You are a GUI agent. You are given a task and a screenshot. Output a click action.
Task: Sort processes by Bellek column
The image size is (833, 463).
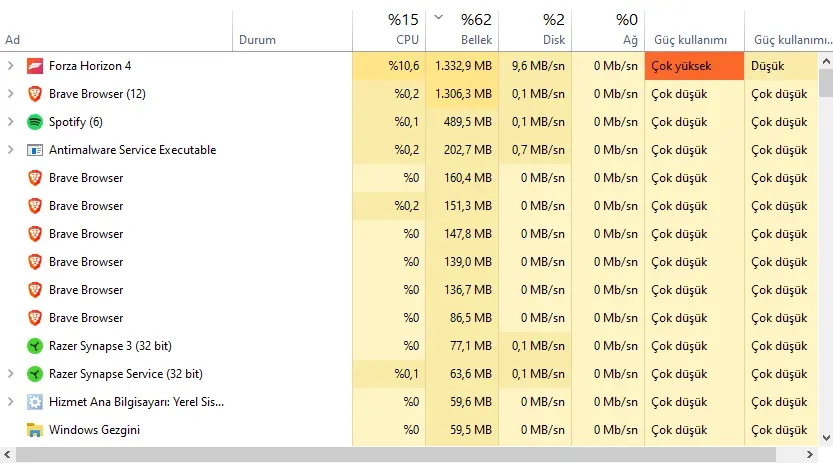(462, 31)
